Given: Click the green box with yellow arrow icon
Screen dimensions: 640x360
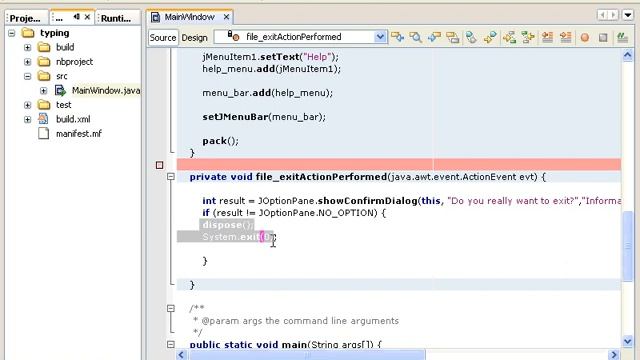Looking at the screenshot, I should coord(528,38).
